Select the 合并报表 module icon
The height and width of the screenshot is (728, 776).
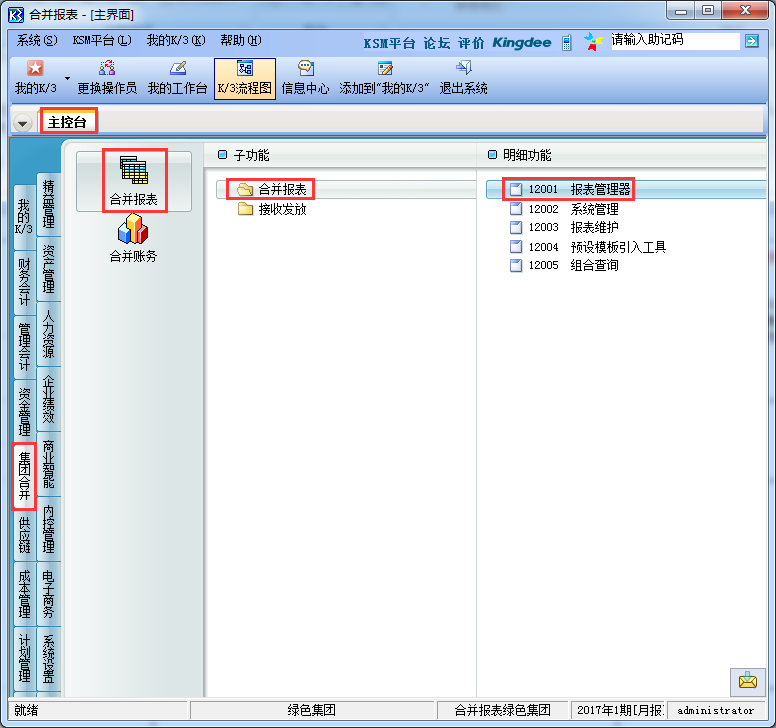(x=133, y=181)
